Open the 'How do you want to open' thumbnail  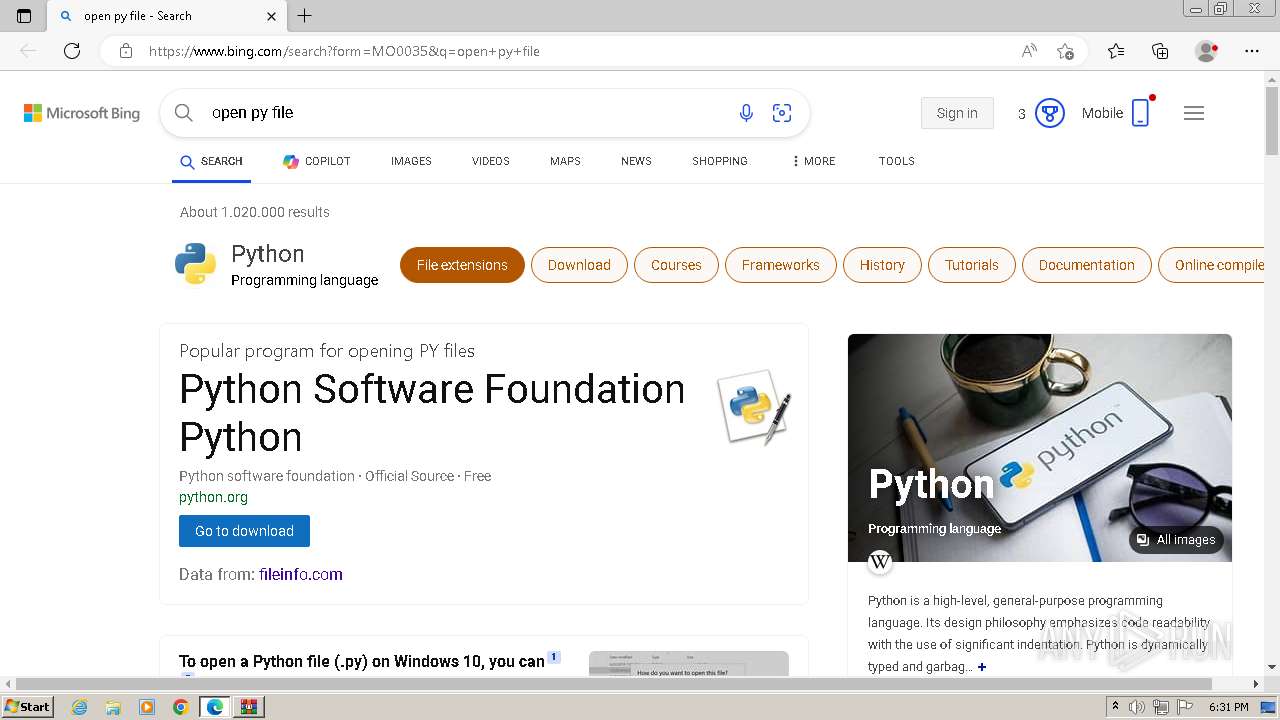688,664
